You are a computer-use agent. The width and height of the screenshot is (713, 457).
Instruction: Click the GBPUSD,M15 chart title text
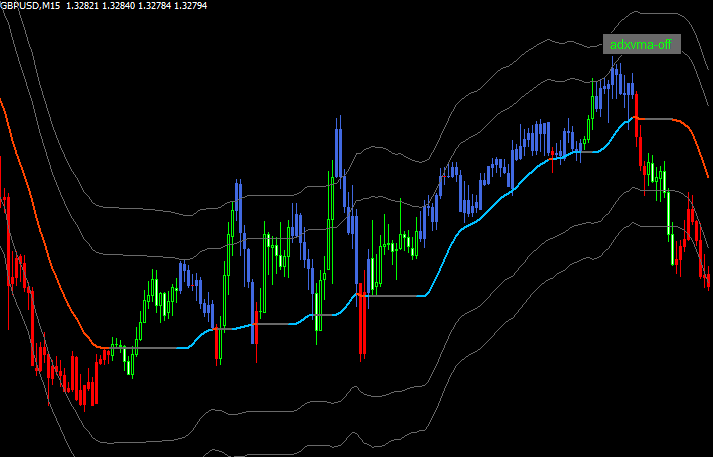tap(30, 5)
